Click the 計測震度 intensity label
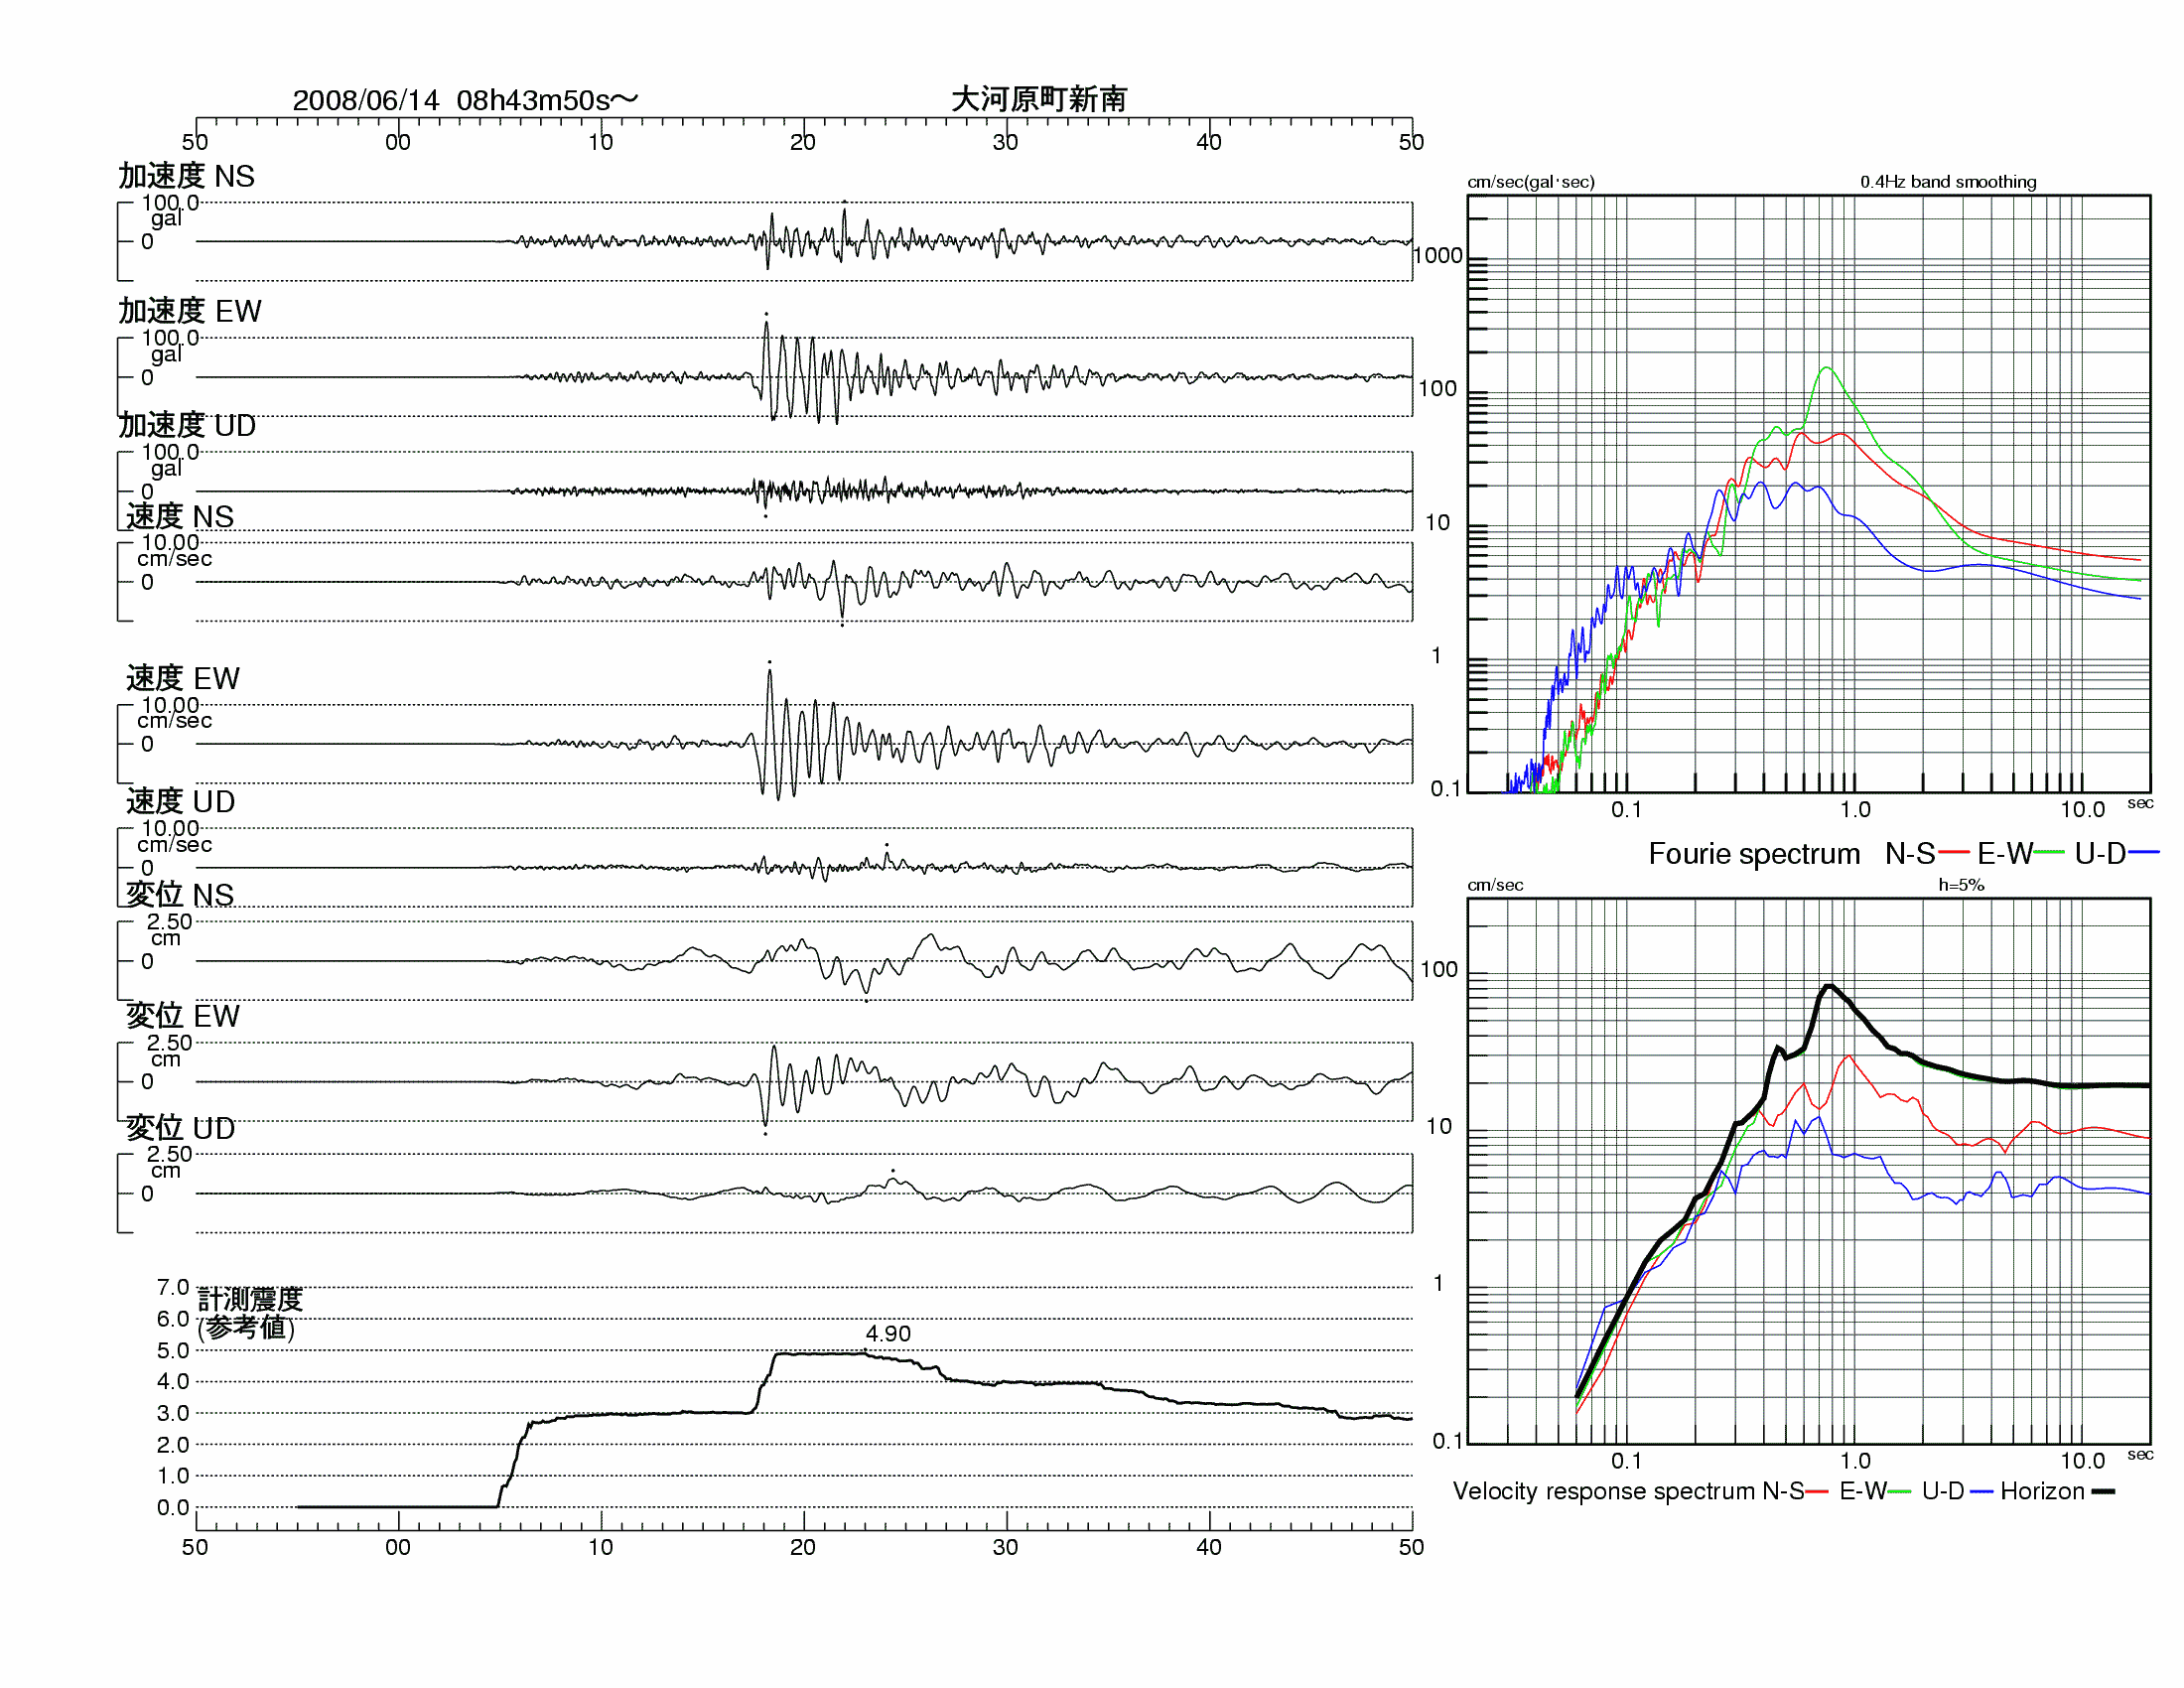 [250, 1299]
